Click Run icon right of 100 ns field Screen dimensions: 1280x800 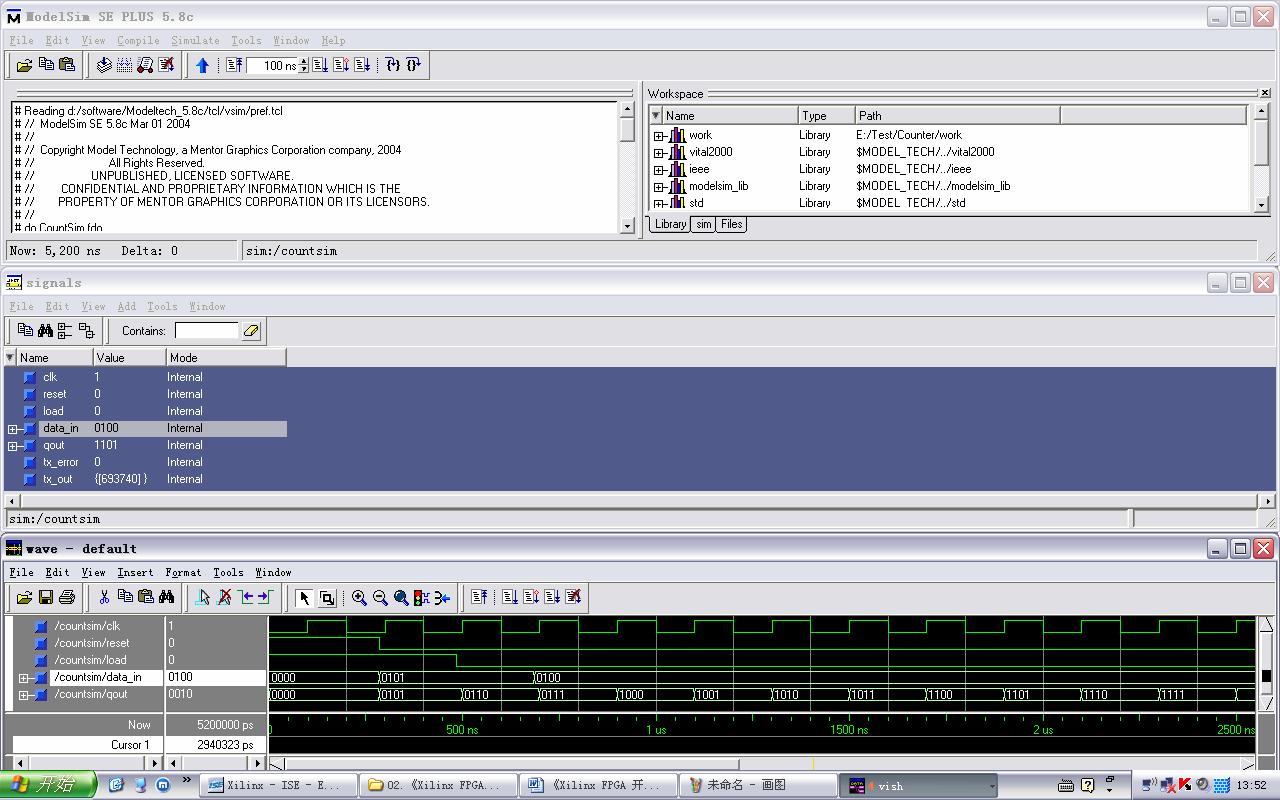point(320,65)
